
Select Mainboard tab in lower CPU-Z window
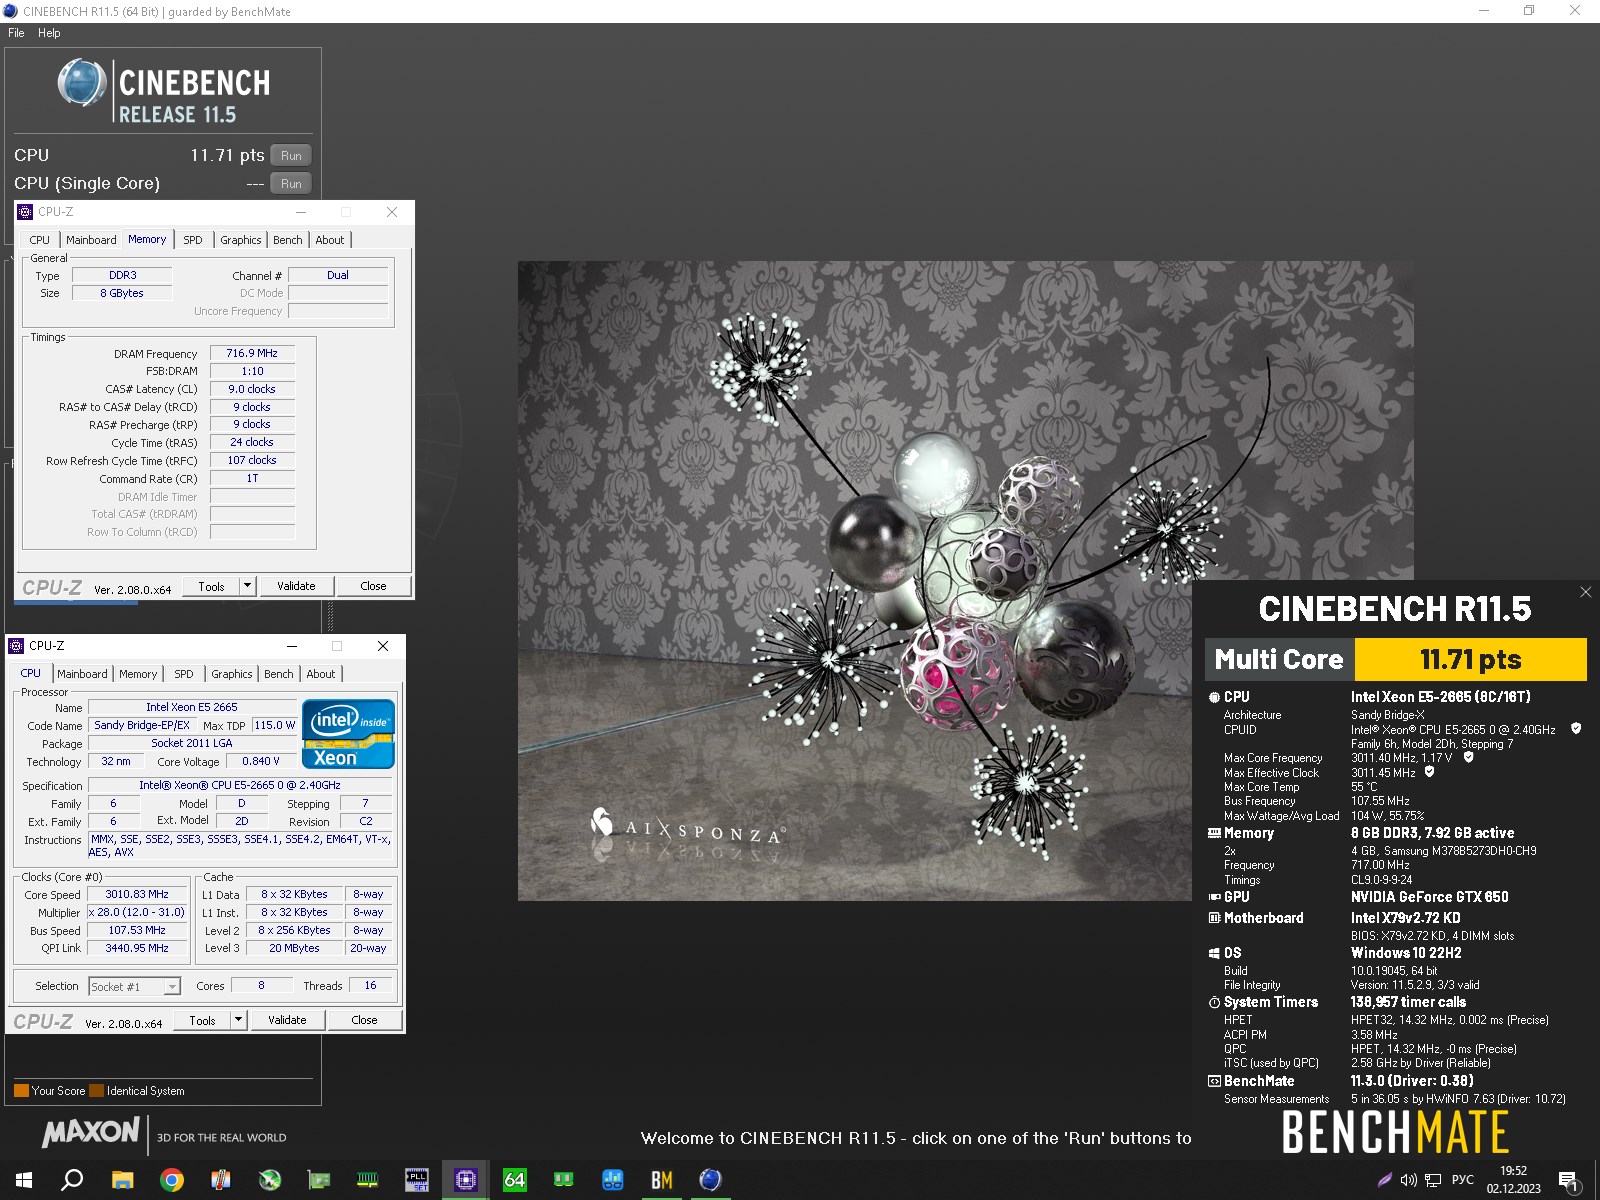(x=82, y=674)
